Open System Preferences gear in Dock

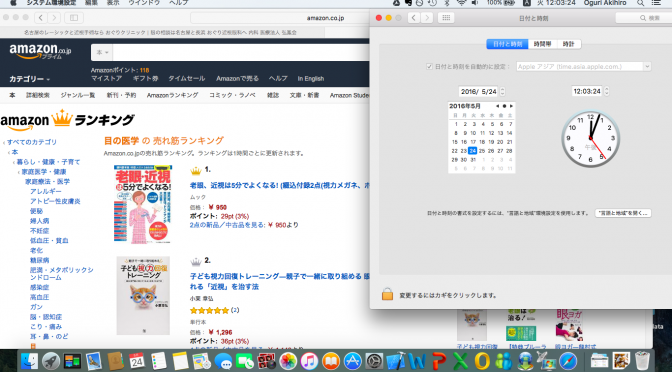(374, 361)
